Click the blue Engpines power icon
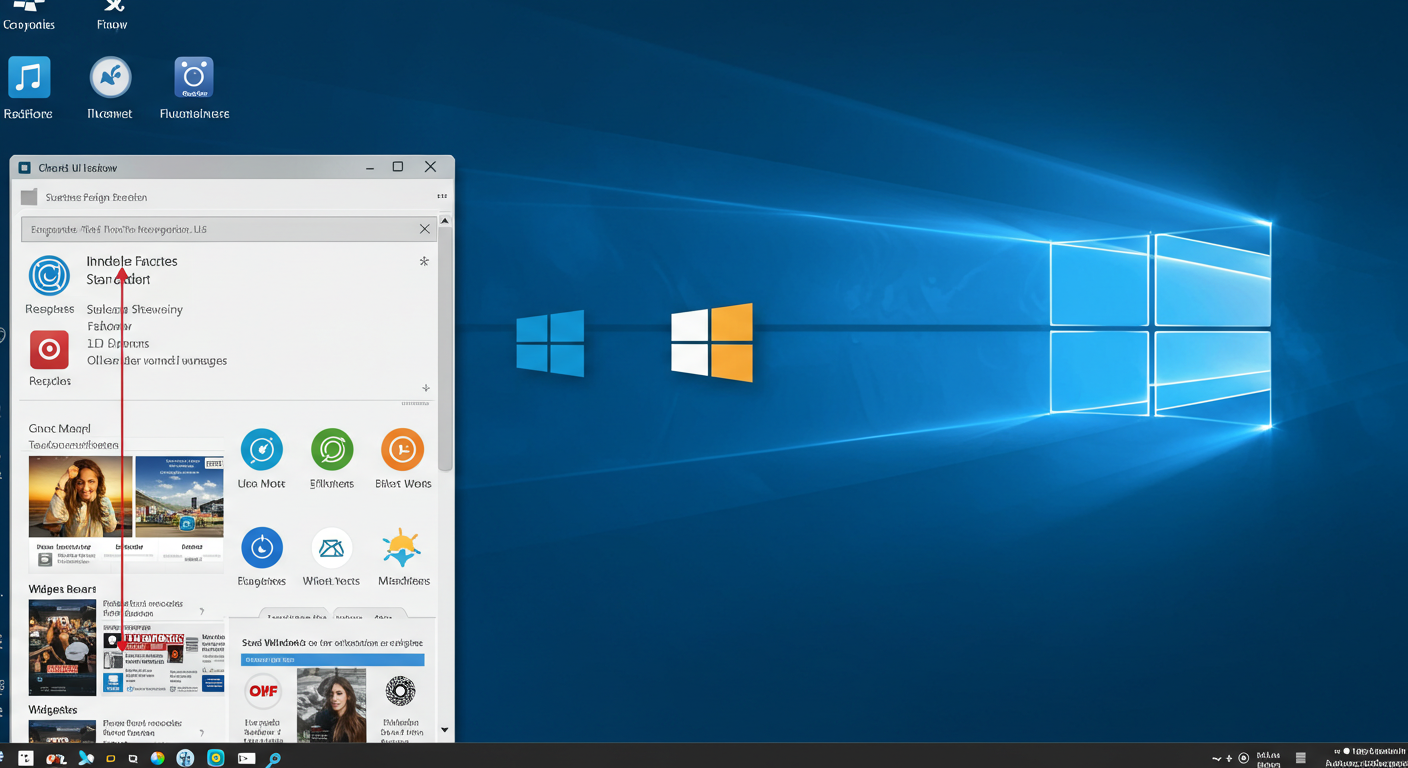Image resolution: width=1408 pixels, height=768 pixels. [261, 545]
